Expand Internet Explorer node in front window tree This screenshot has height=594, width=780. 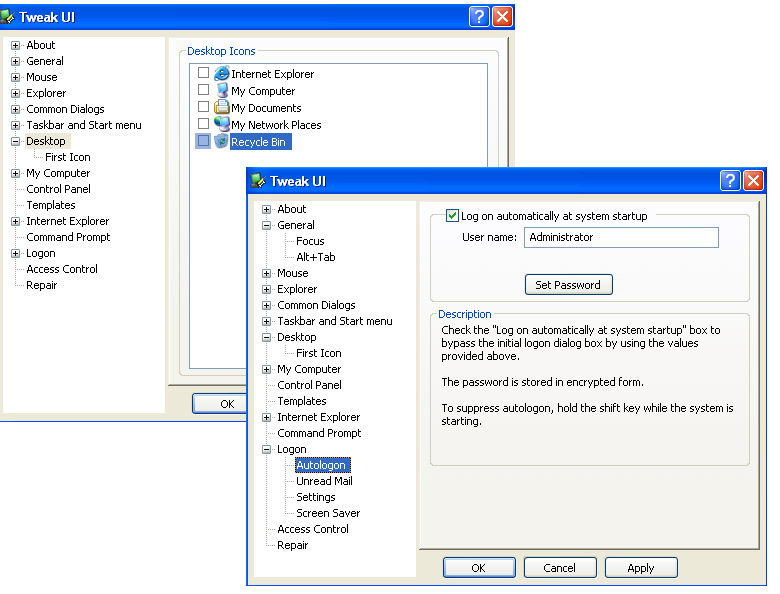(x=267, y=417)
